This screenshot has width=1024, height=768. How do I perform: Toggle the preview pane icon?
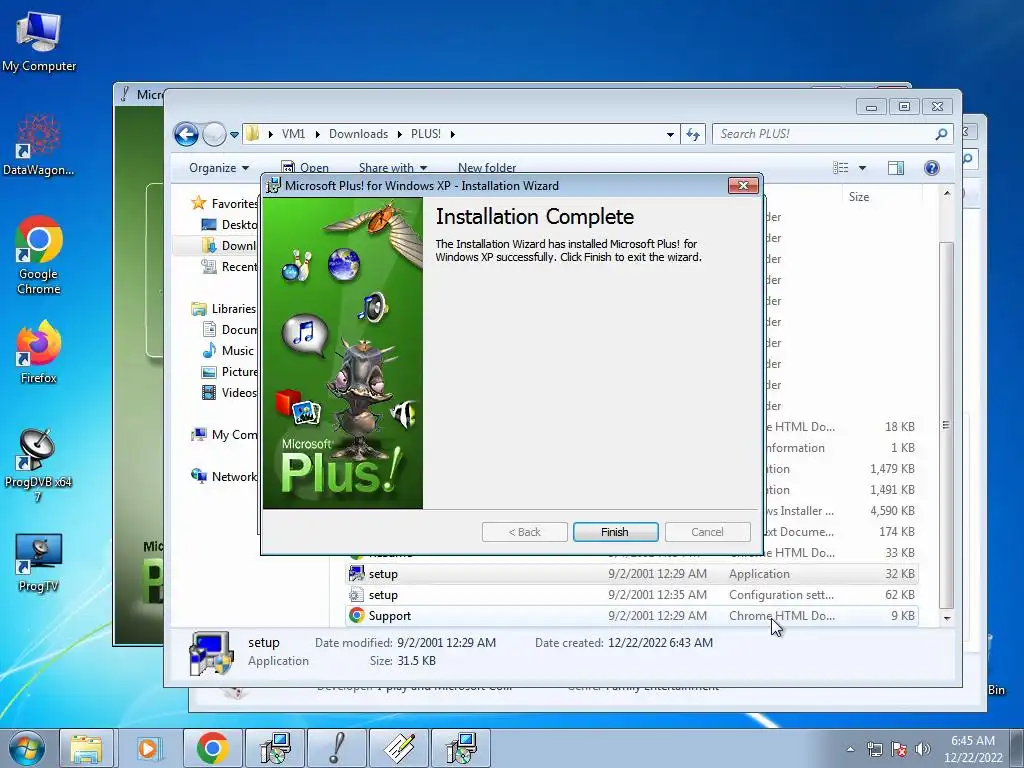point(896,168)
